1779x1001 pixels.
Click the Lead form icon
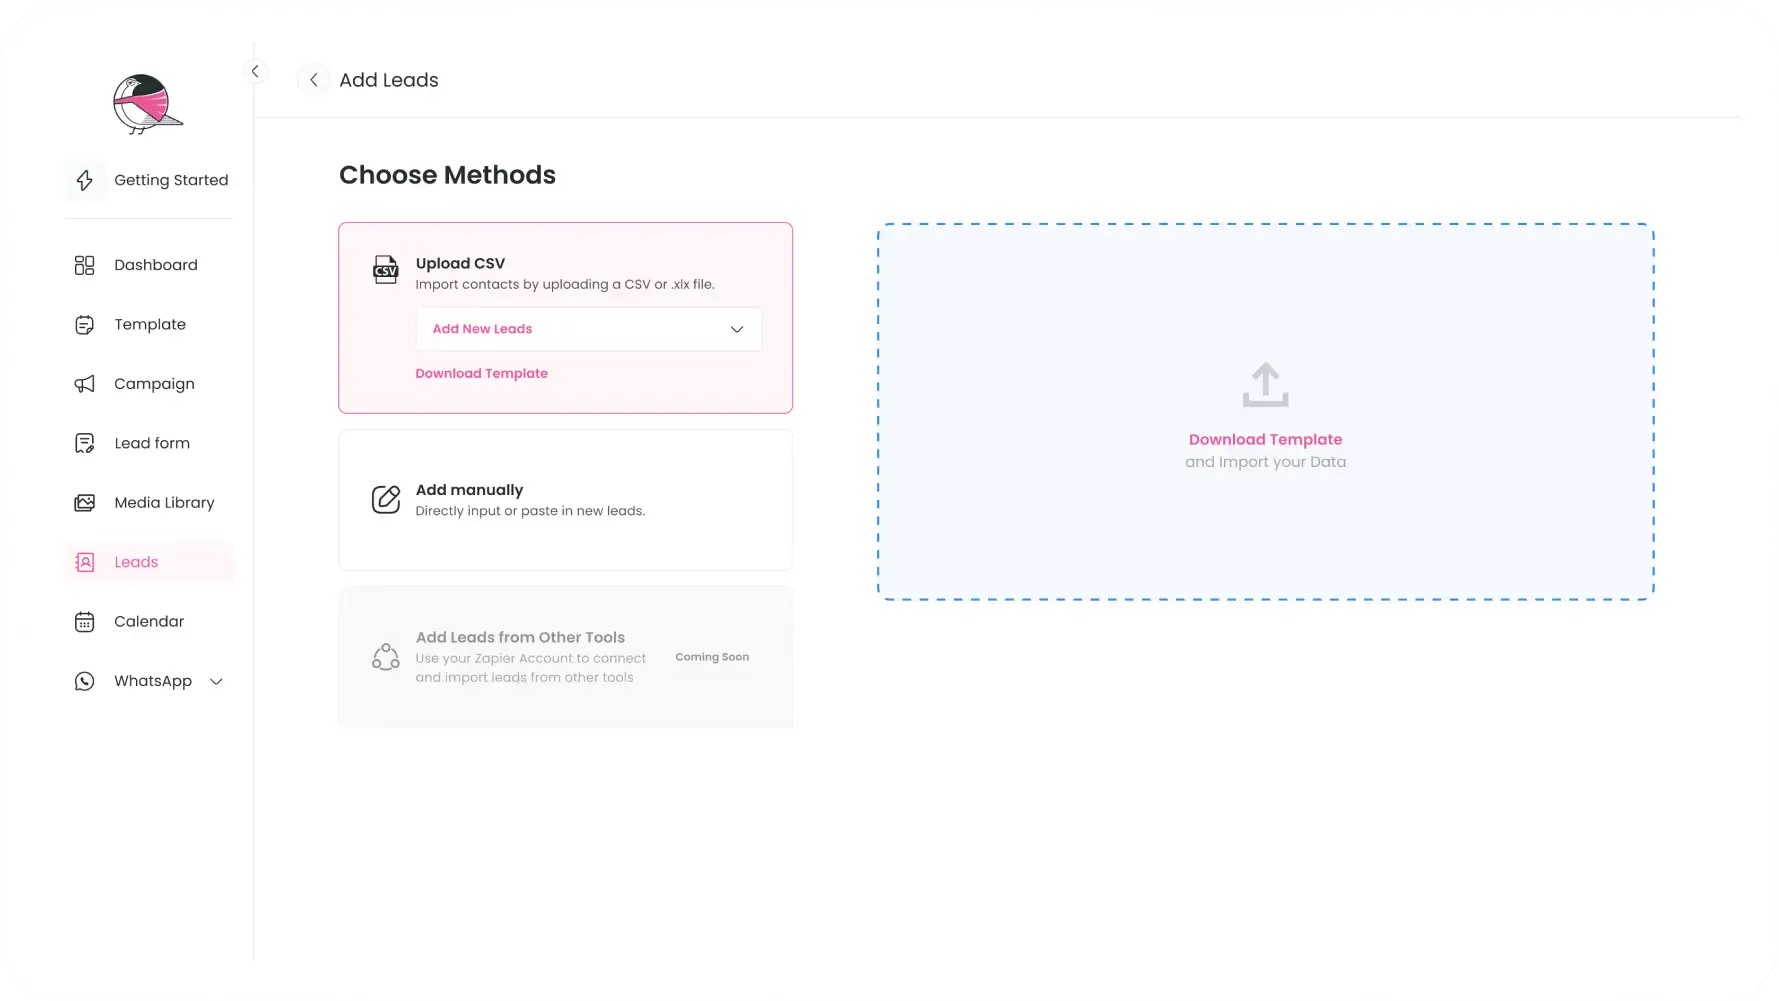coord(85,443)
